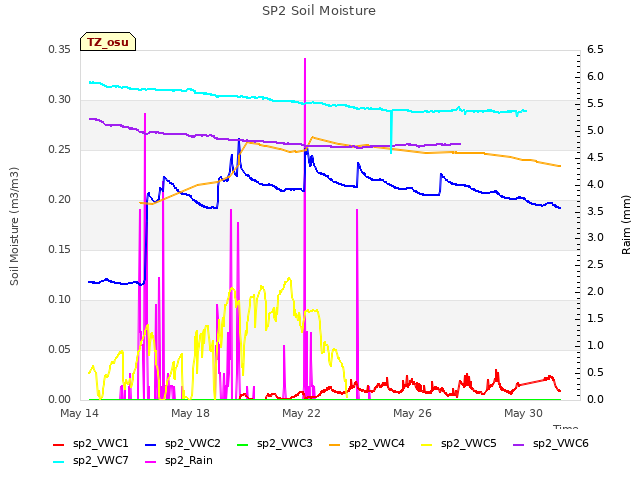Click the May 30 x-axis tick label
640x480 pixels.
click(x=523, y=413)
